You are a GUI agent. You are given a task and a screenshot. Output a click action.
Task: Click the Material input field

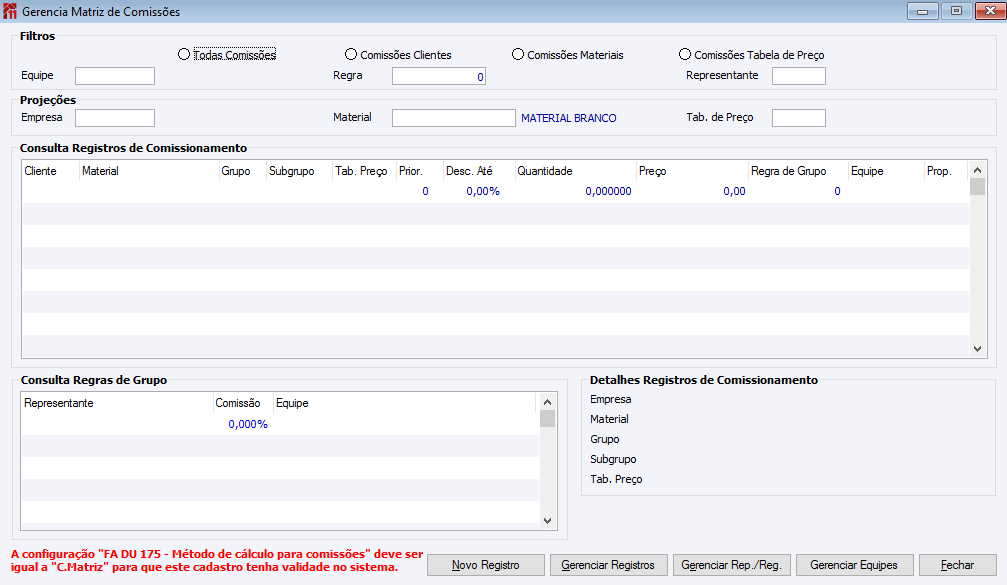click(453, 118)
